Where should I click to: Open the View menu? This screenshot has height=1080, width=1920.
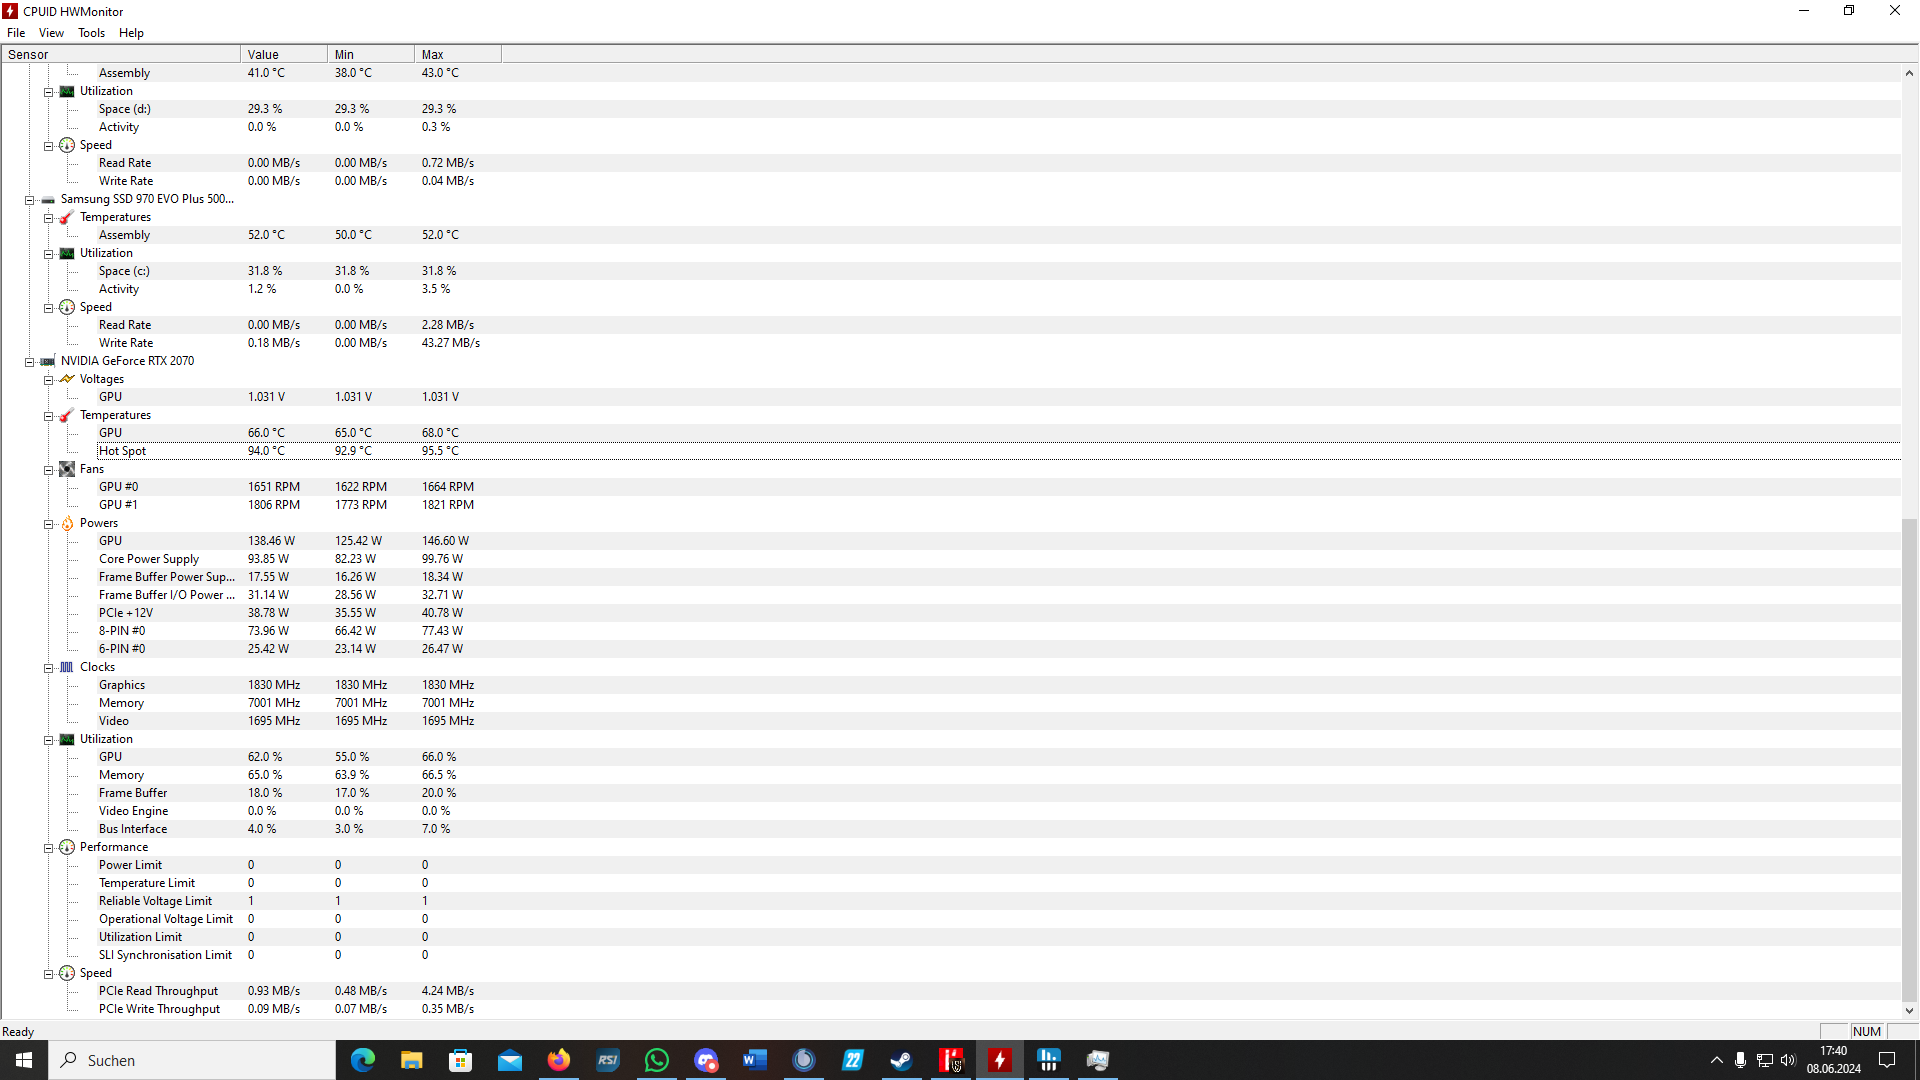point(51,33)
